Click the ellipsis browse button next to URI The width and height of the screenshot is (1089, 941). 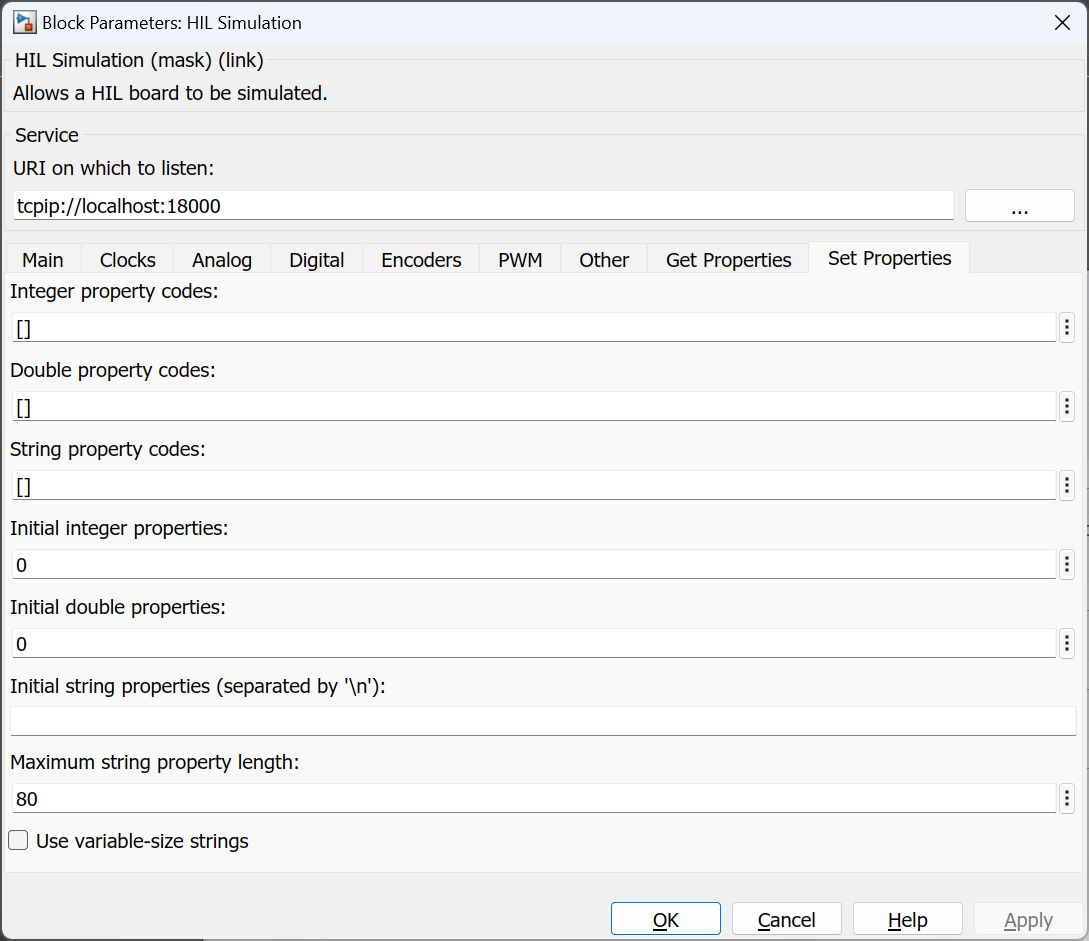tap(1019, 207)
